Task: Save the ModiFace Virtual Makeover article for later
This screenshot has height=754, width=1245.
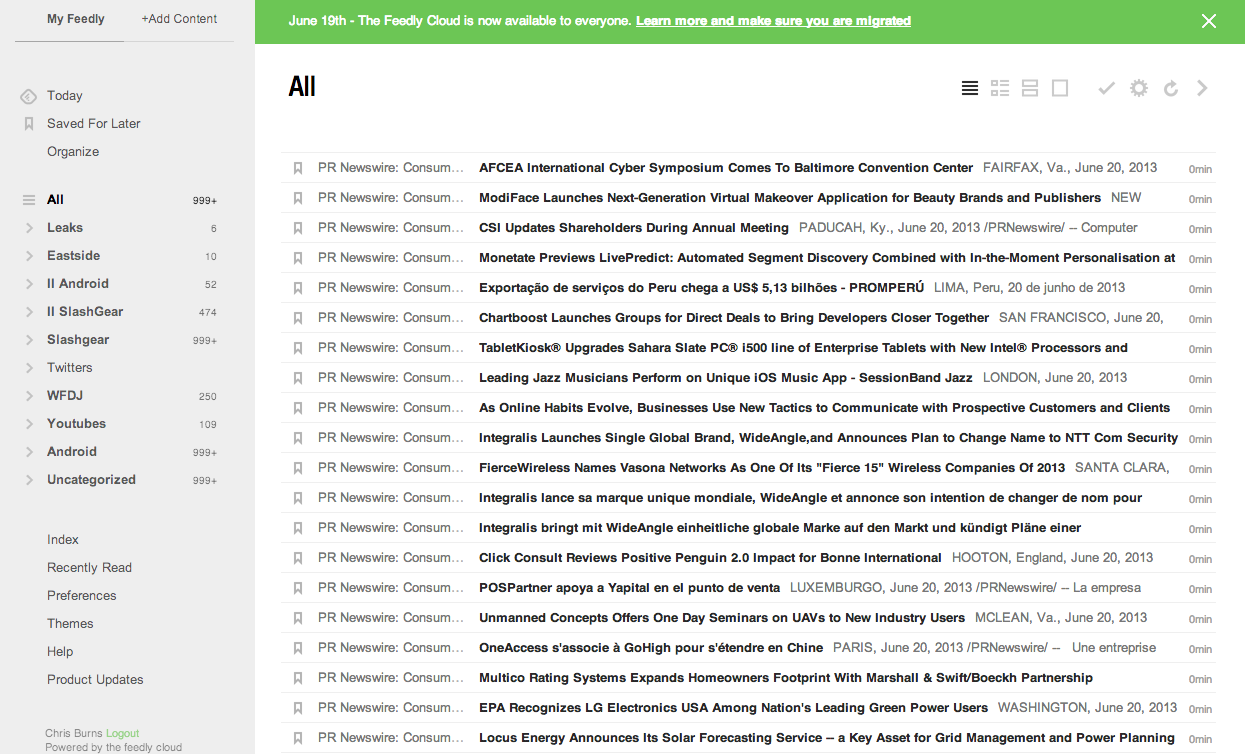Action: (297, 198)
